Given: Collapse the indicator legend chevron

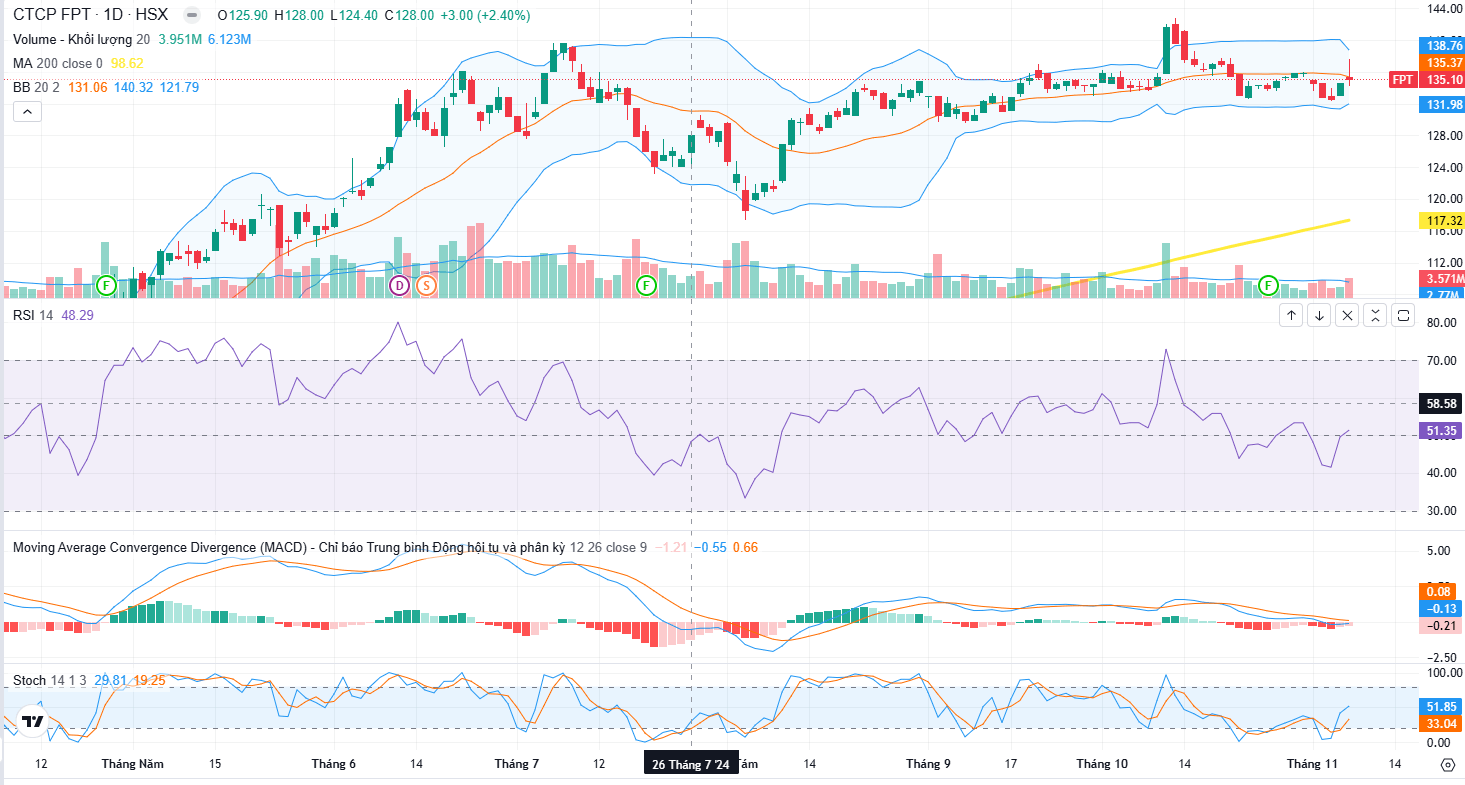Looking at the screenshot, I should [27, 112].
